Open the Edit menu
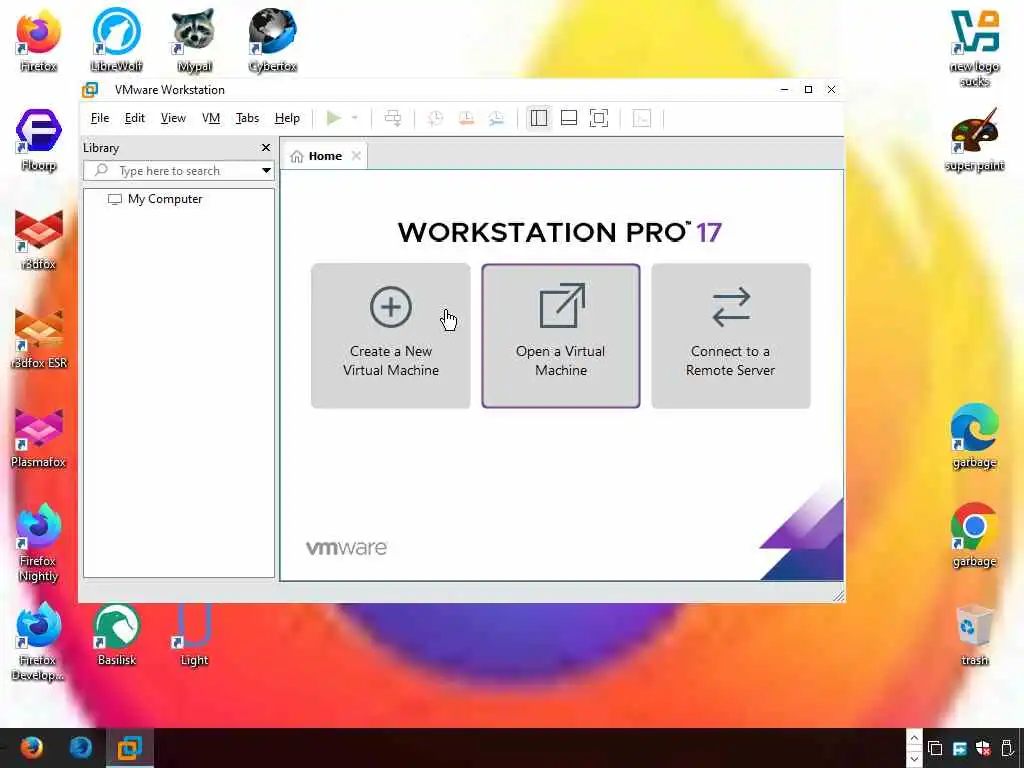Screen dimensions: 1024x768 (x=135, y=118)
